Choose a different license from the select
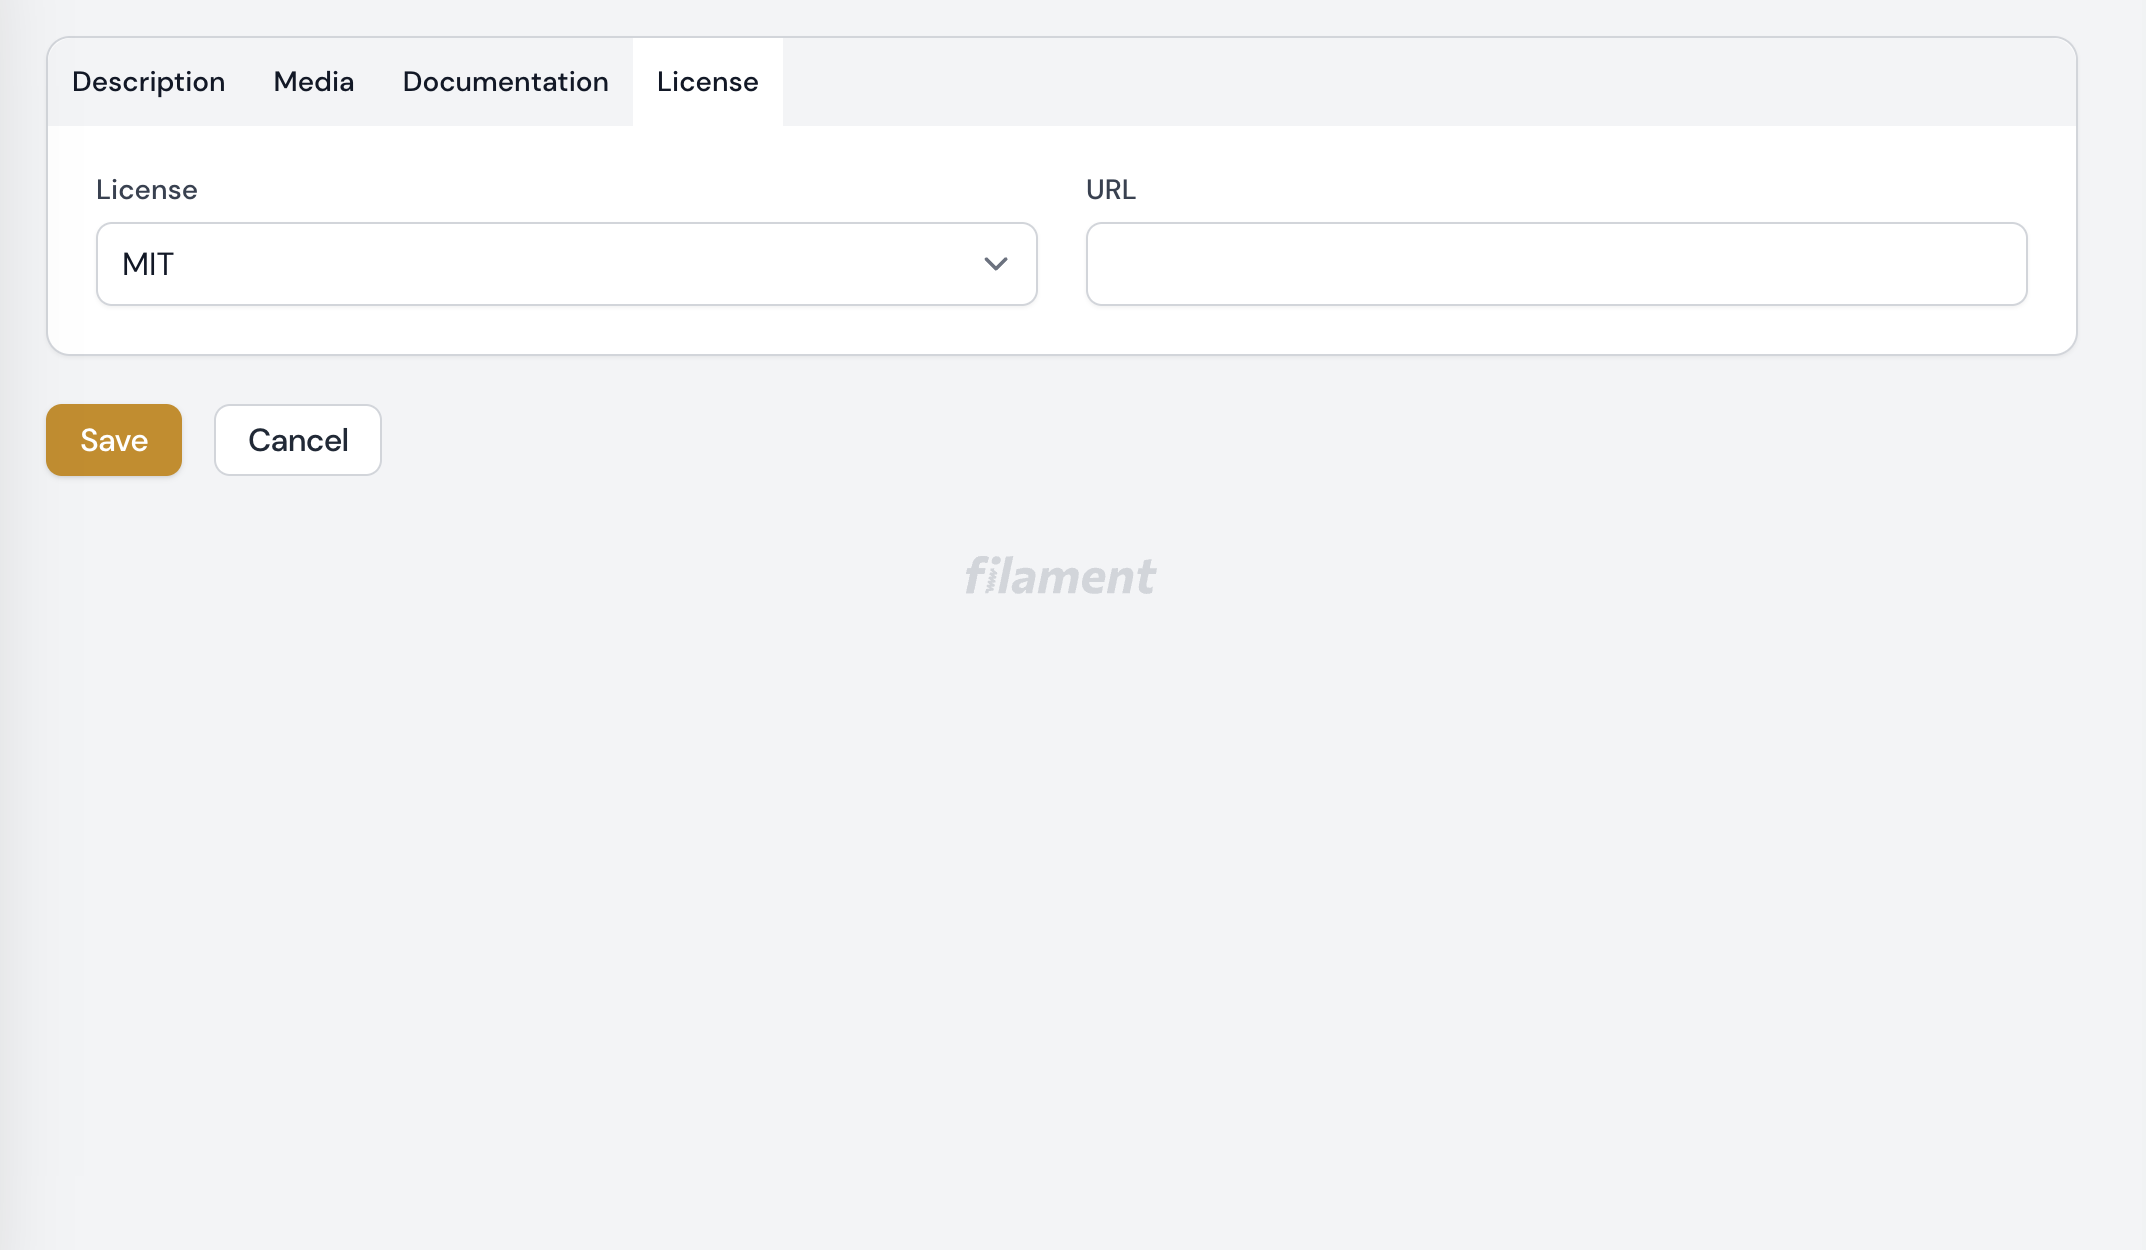 [565, 264]
